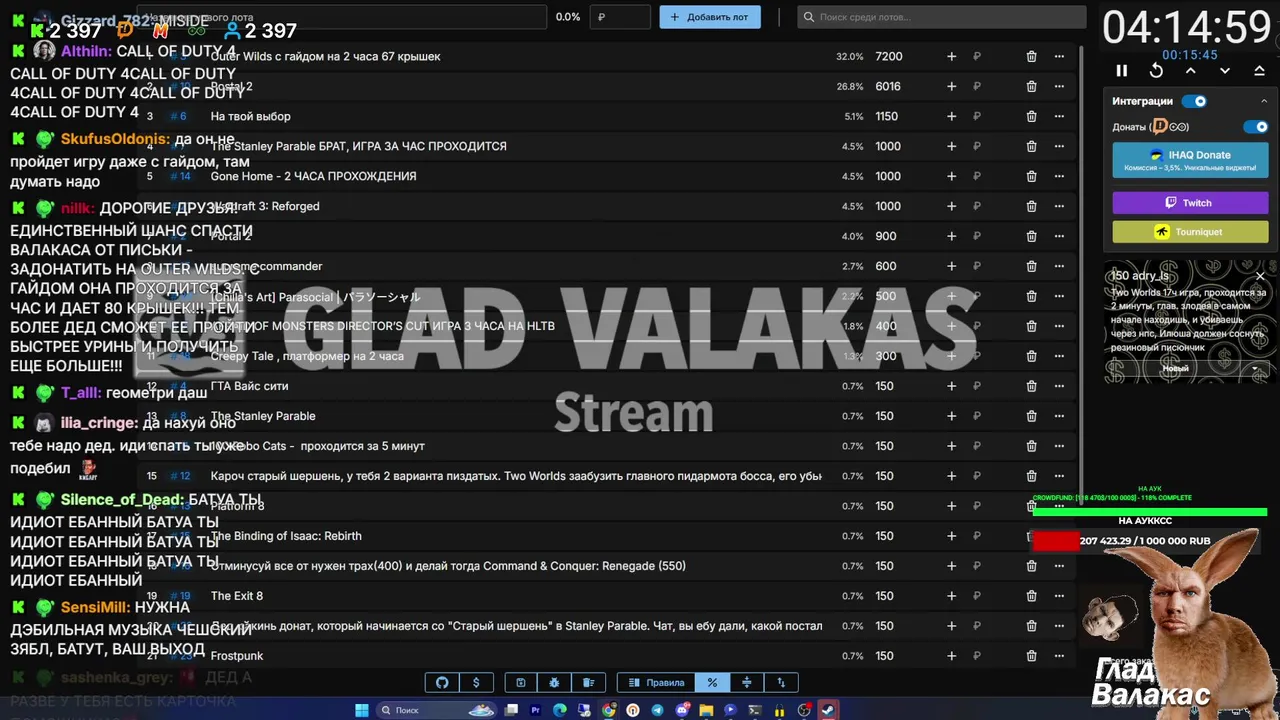The image size is (1280, 720).
Task: Click plus icon on 'На твой выбор' row
Action: 951,116
